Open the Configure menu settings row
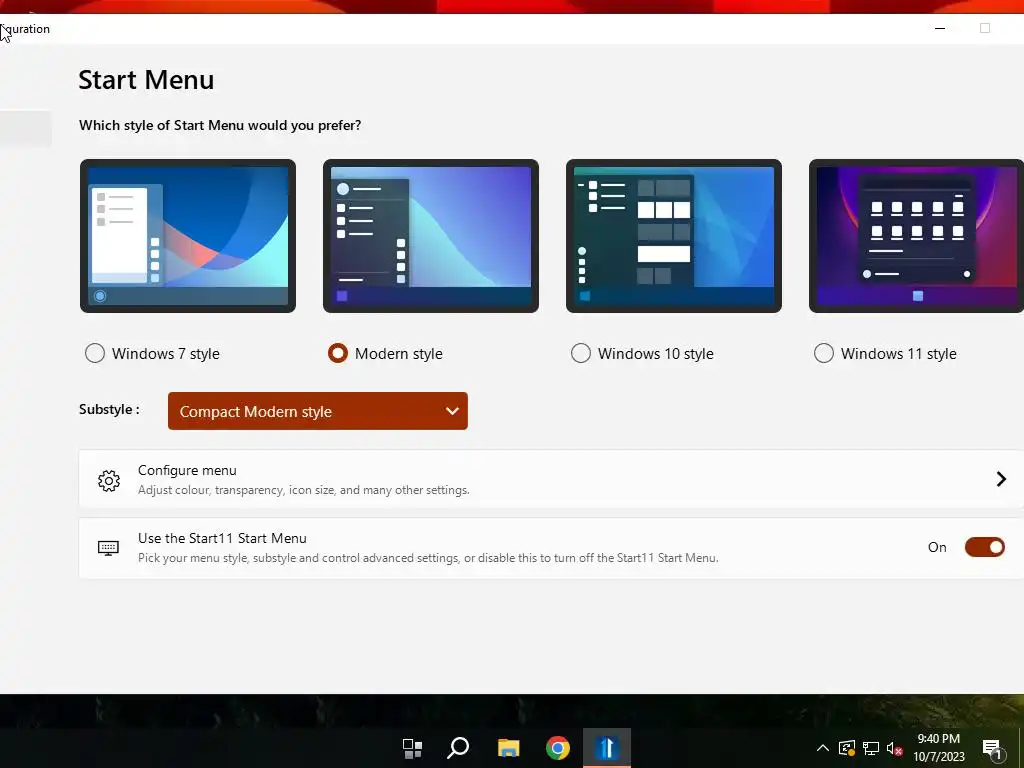1024x768 pixels. pyautogui.click(x=551, y=479)
